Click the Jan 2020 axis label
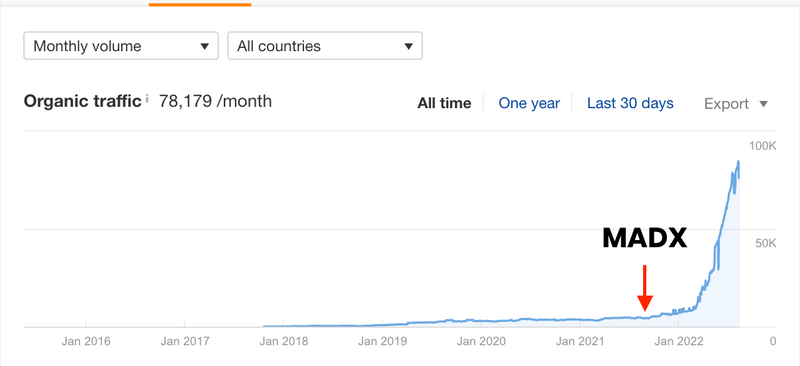 pyautogui.click(x=481, y=341)
